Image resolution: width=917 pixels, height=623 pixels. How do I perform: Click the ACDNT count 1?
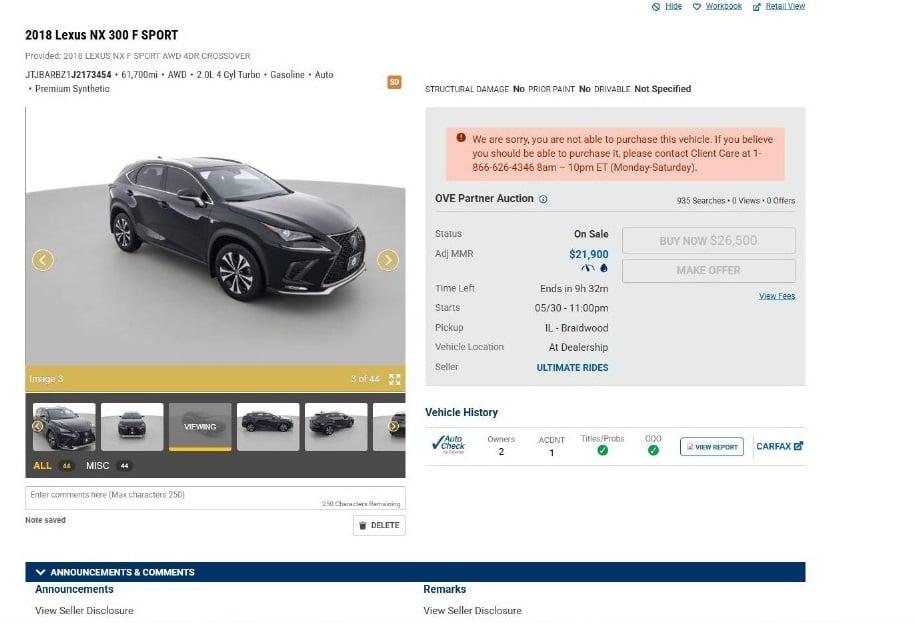coord(551,452)
